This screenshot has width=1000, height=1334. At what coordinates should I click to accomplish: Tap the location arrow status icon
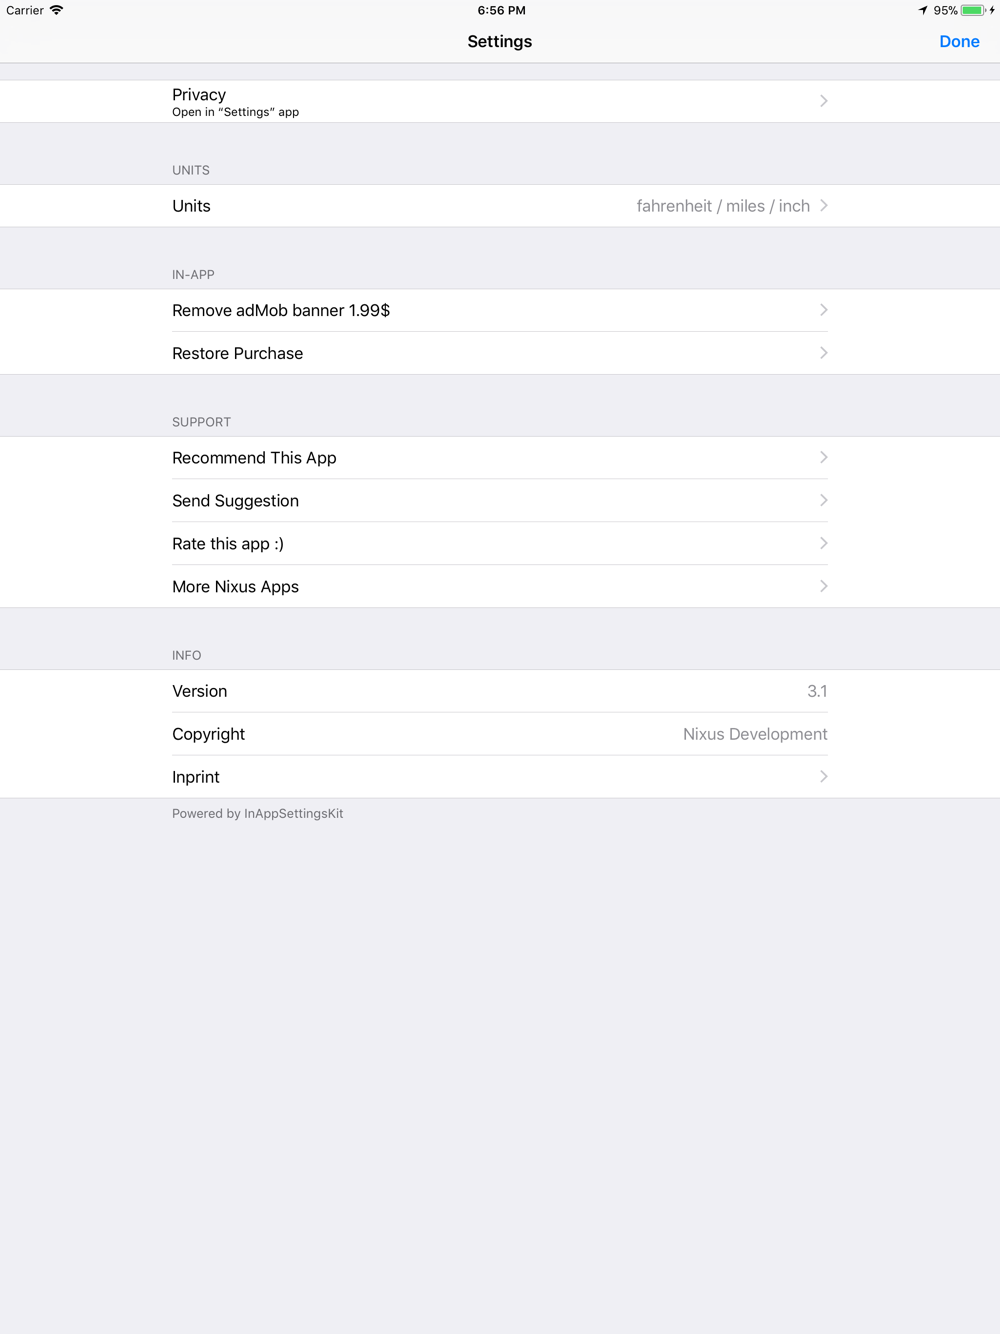click(923, 10)
